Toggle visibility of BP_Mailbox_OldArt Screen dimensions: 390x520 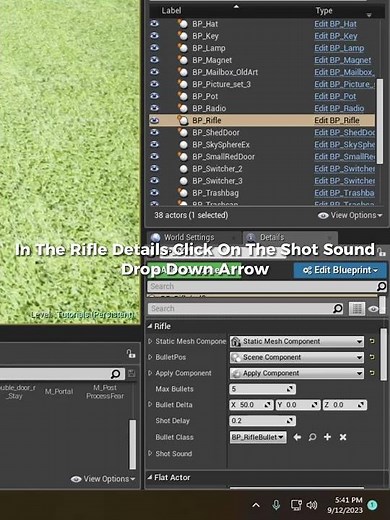(154, 72)
